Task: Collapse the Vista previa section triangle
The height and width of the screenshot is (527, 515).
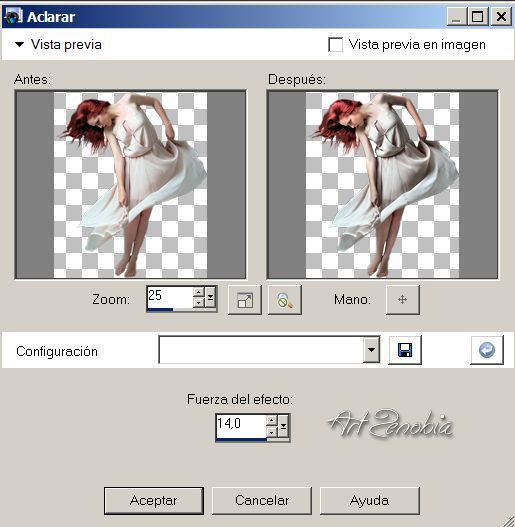Action: coord(19,44)
